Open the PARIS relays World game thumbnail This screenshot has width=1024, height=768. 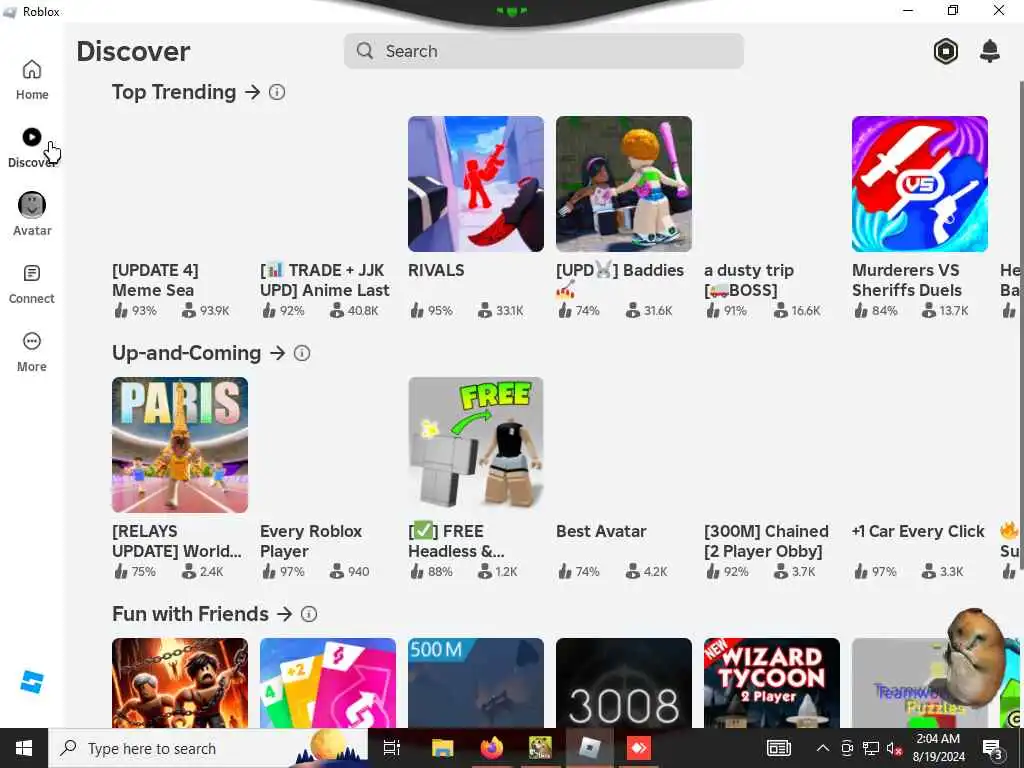pos(180,445)
